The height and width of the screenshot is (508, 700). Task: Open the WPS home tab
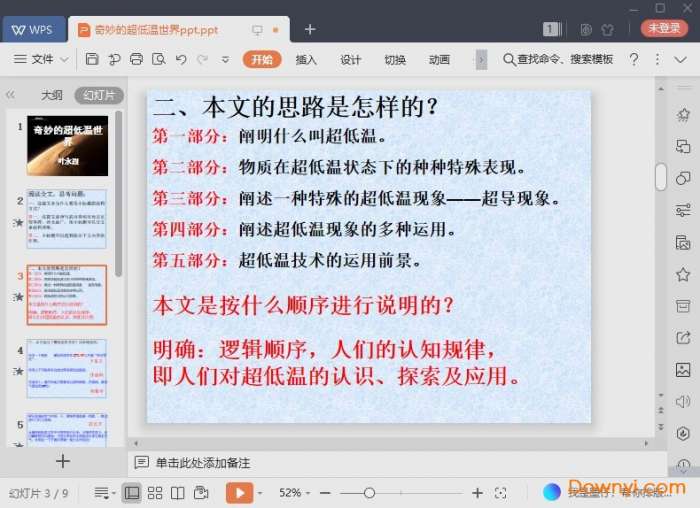point(33,29)
